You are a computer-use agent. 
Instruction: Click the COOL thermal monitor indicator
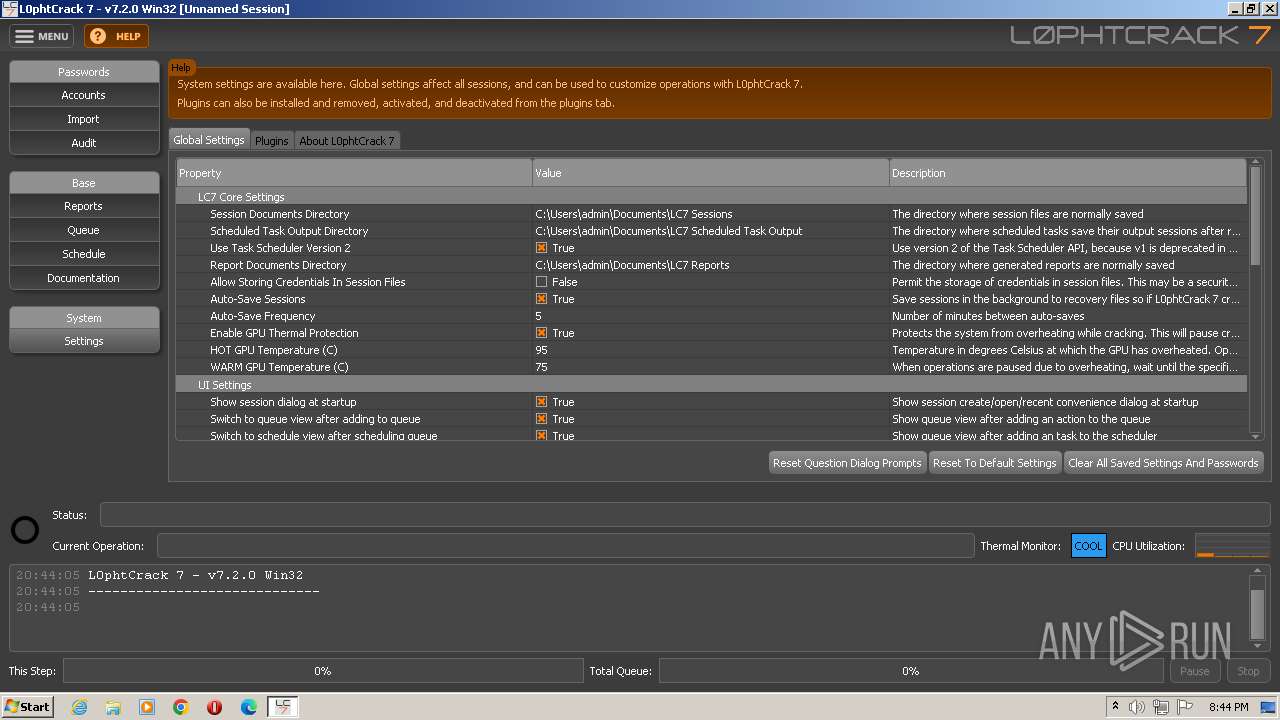(1088, 546)
